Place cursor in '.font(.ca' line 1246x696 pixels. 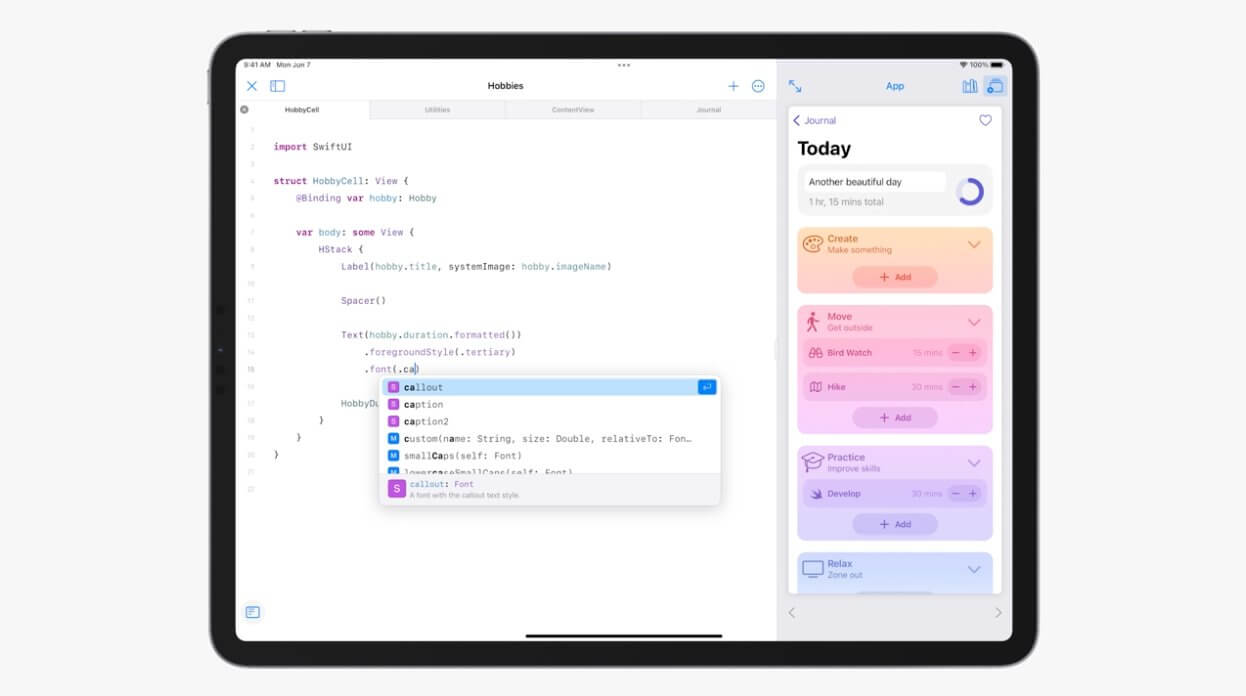tap(391, 369)
